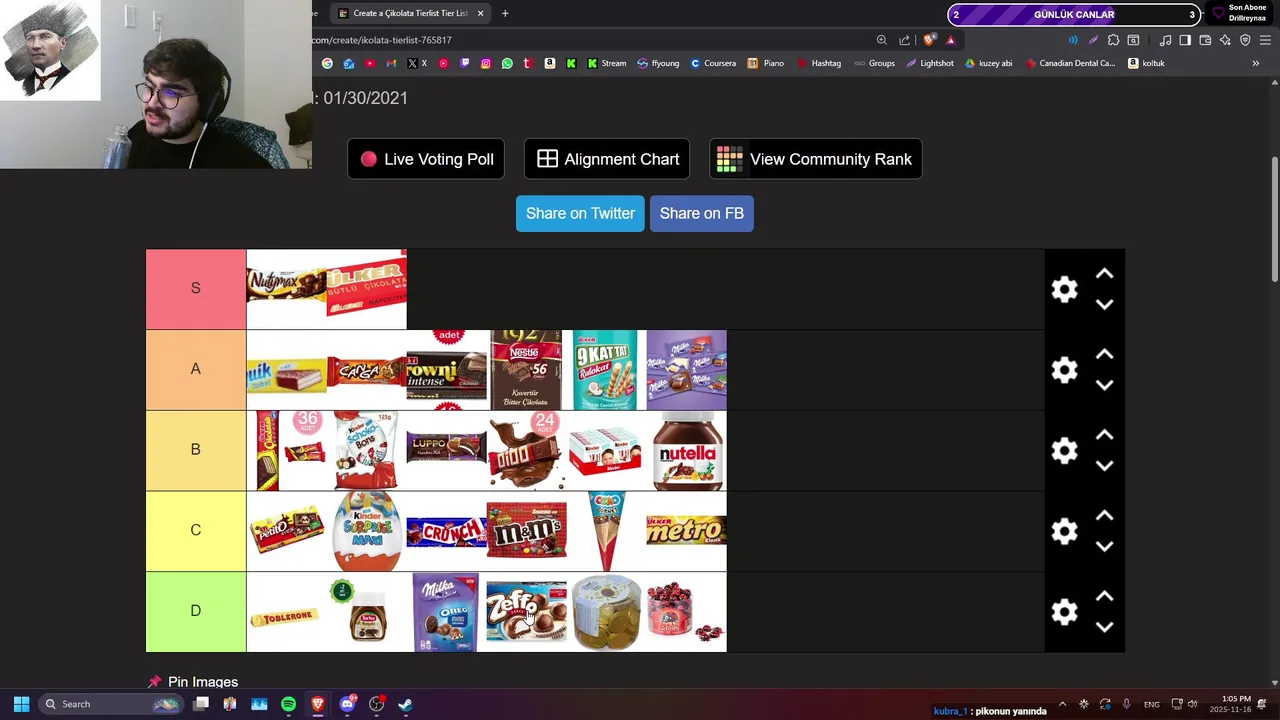Open Windows Start menu
Image resolution: width=1280 pixels, height=720 pixels.
pos(21,704)
